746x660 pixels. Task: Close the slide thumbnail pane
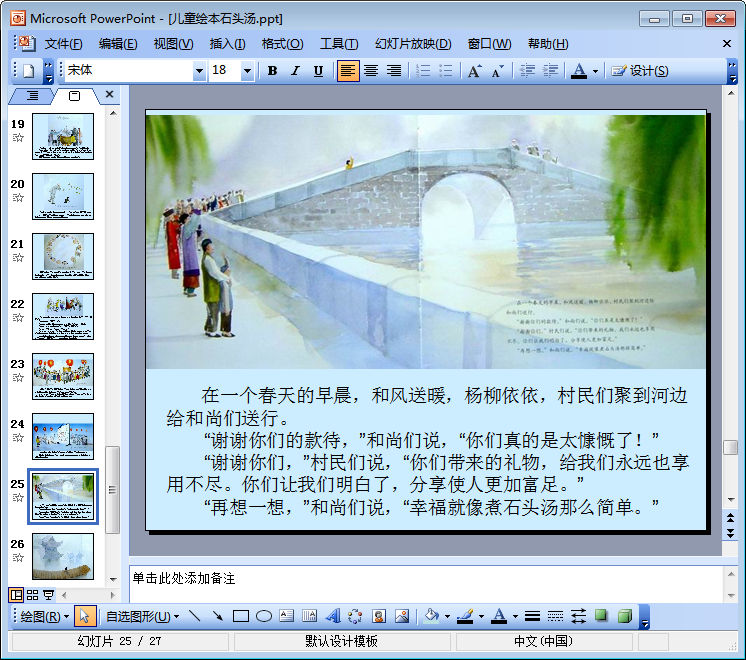pos(109,94)
